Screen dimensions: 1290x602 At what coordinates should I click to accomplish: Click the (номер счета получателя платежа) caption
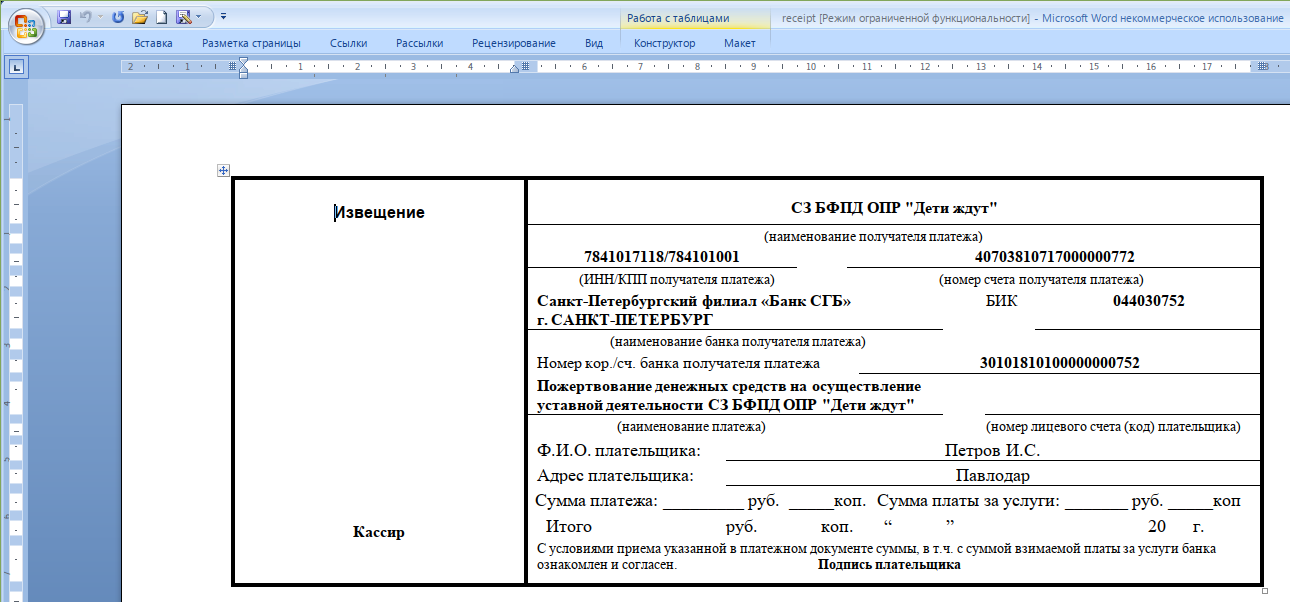pos(1041,280)
